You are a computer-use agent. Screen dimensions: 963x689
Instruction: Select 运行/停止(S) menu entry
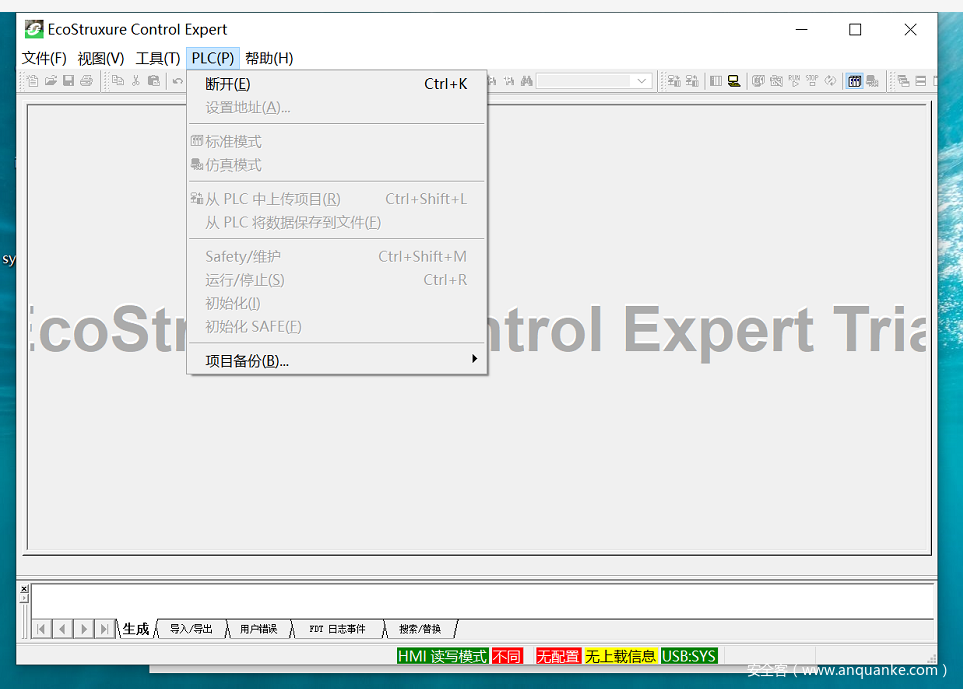point(337,280)
